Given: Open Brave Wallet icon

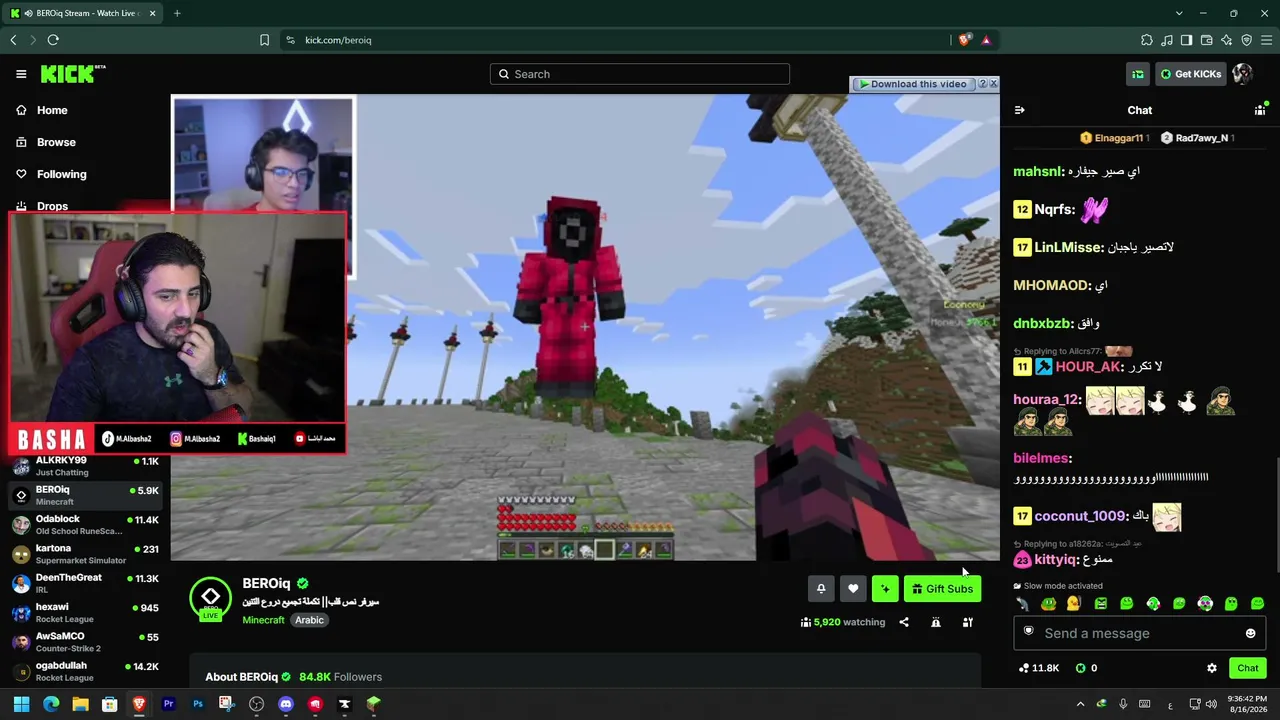Looking at the screenshot, I should (x=1206, y=40).
